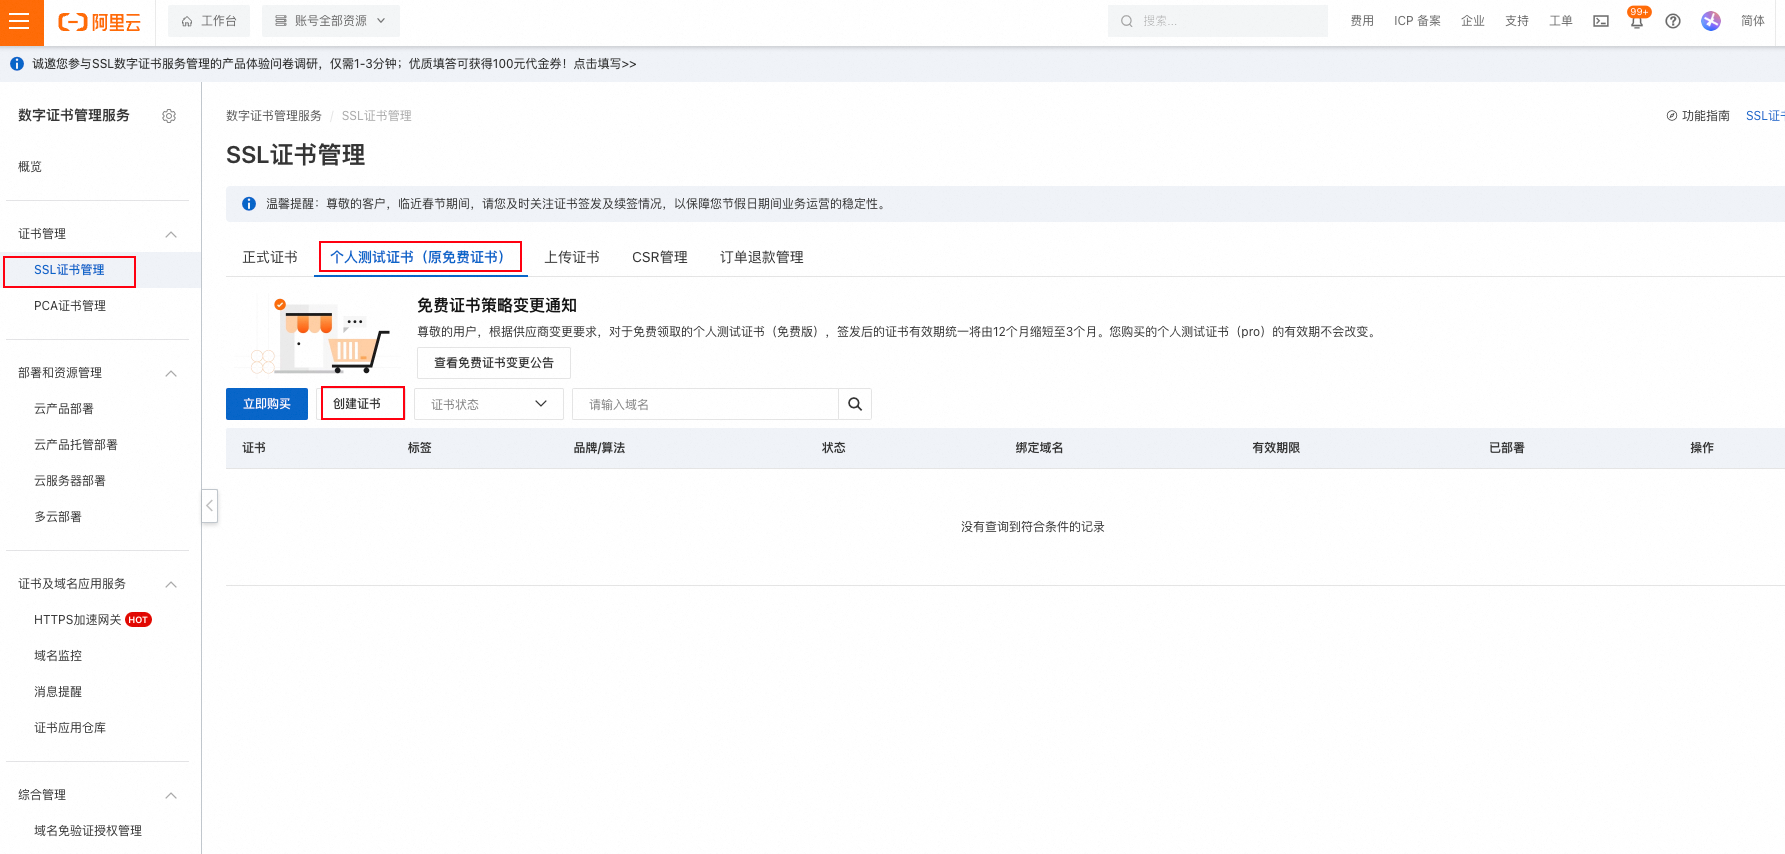Open the sidebar settings gear icon
Image resolution: width=1785 pixels, height=854 pixels.
tap(169, 116)
